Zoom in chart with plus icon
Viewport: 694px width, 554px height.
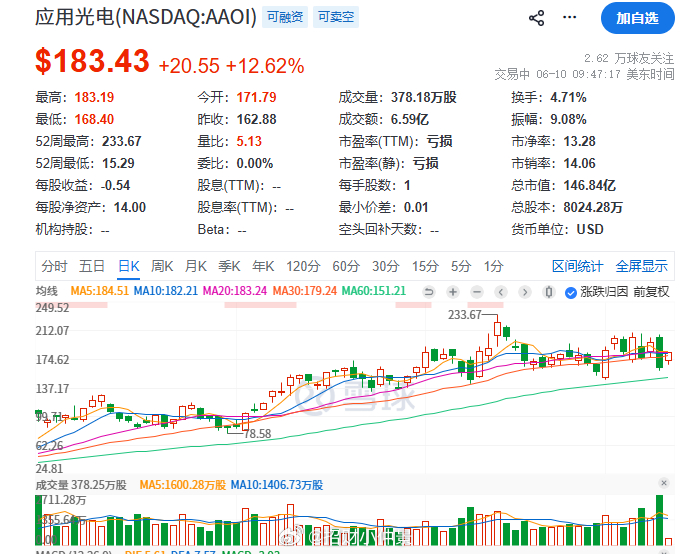[x=452, y=292]
